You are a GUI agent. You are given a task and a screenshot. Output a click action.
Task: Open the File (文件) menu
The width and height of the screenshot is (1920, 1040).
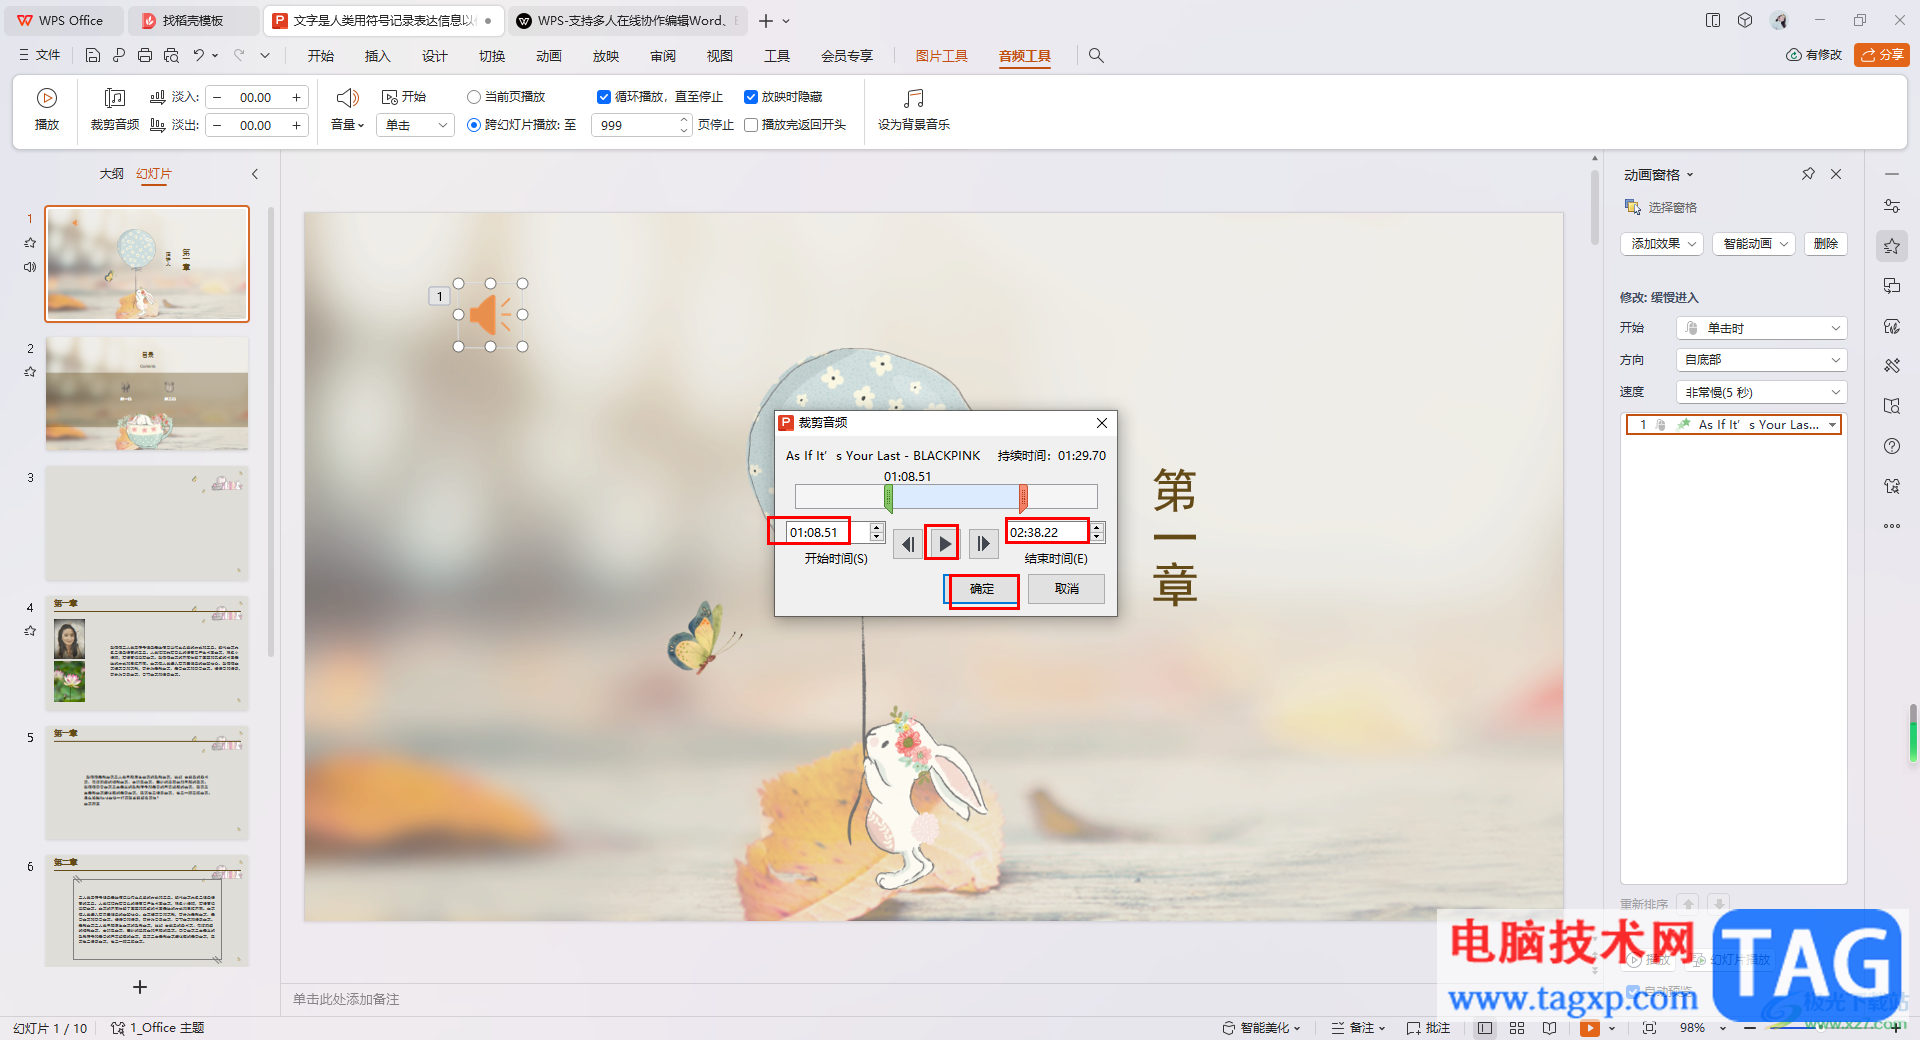point(40,55)
